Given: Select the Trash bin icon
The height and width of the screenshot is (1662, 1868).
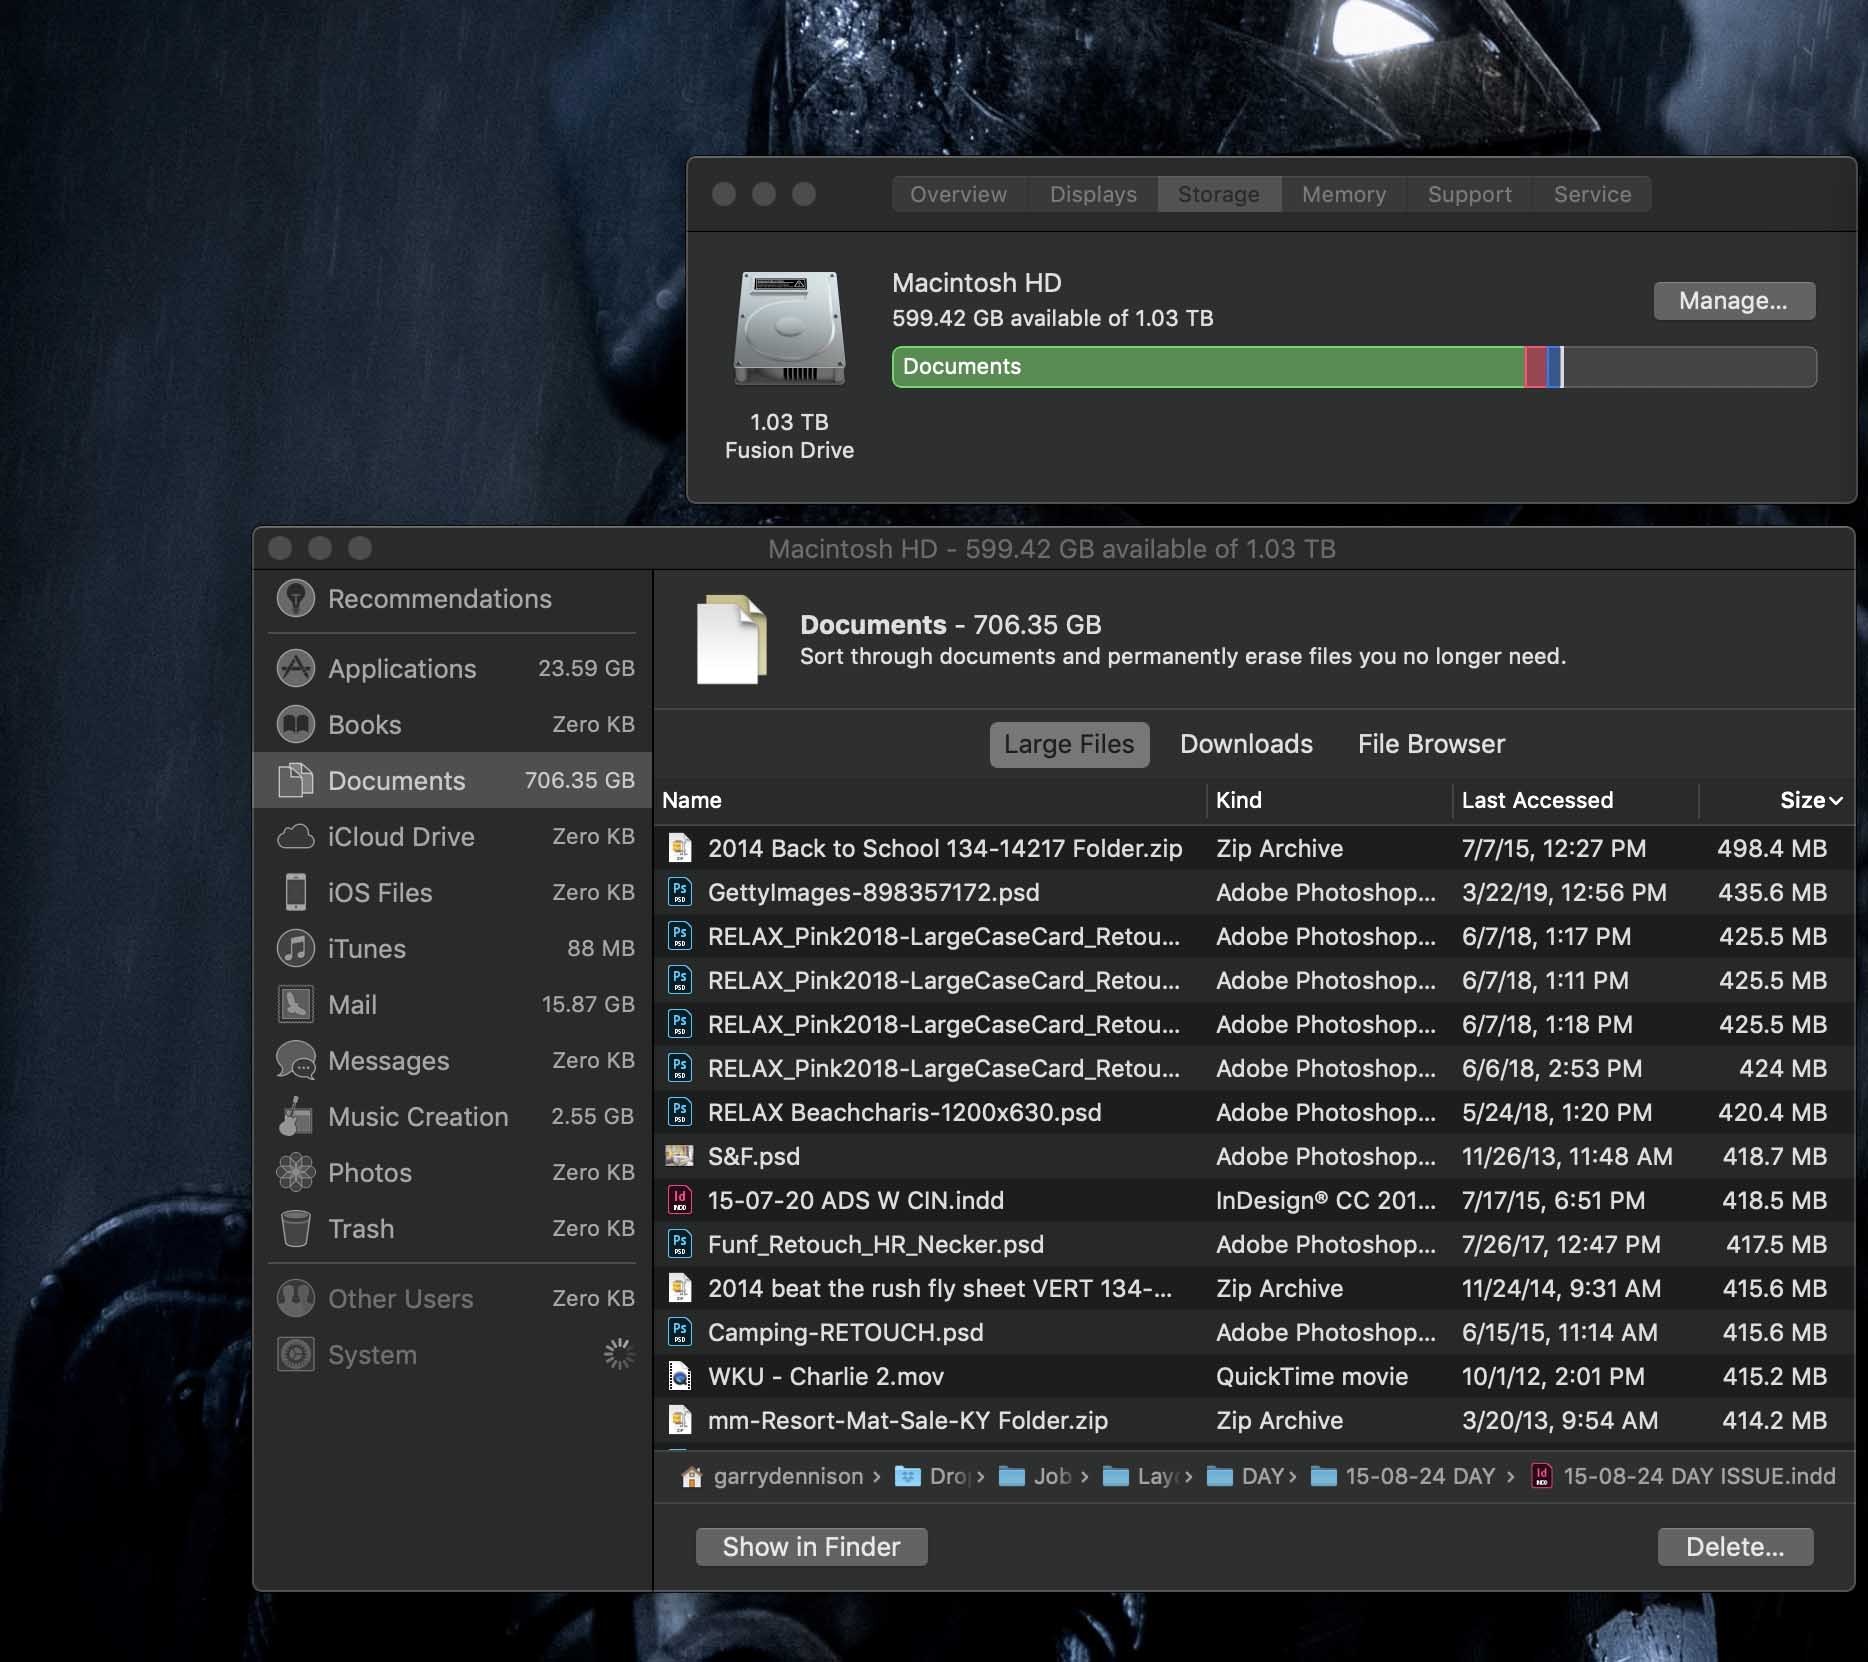Looking at the screenshot, I should 295,1228.
